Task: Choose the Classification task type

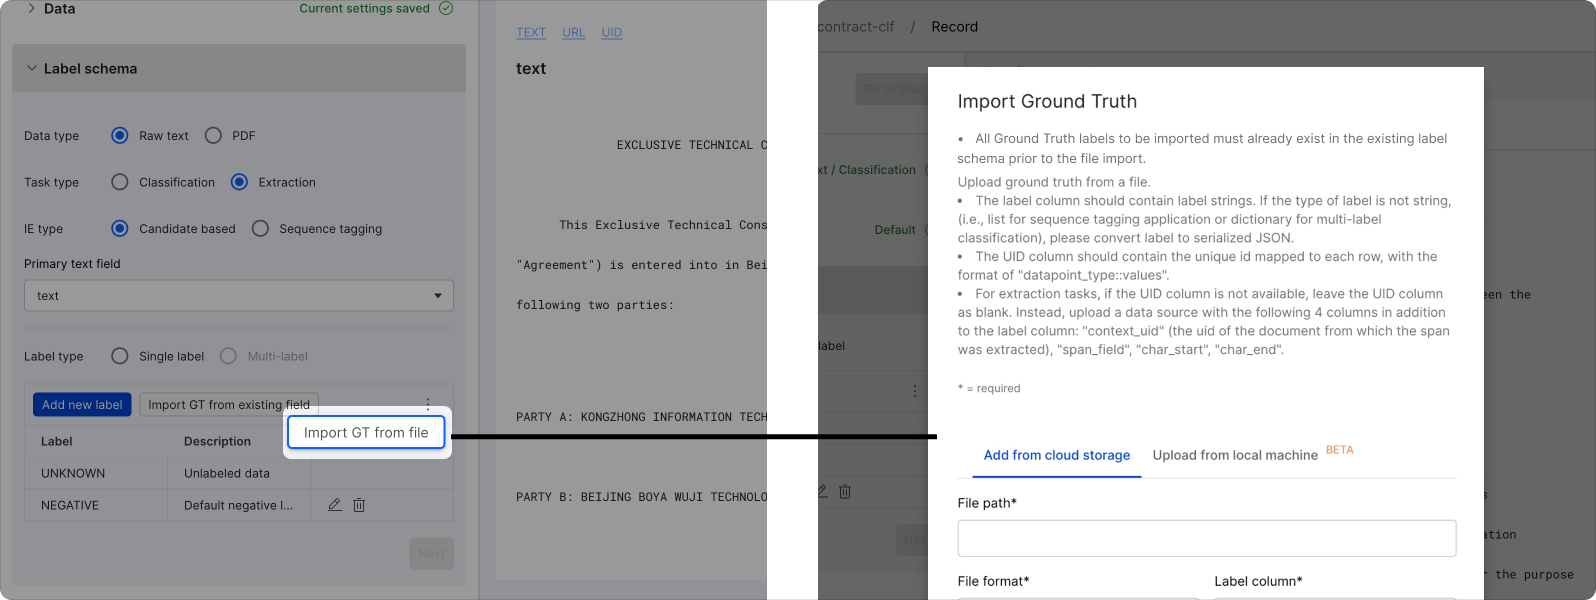Action: pyautogui.click(x=120, y=182)
